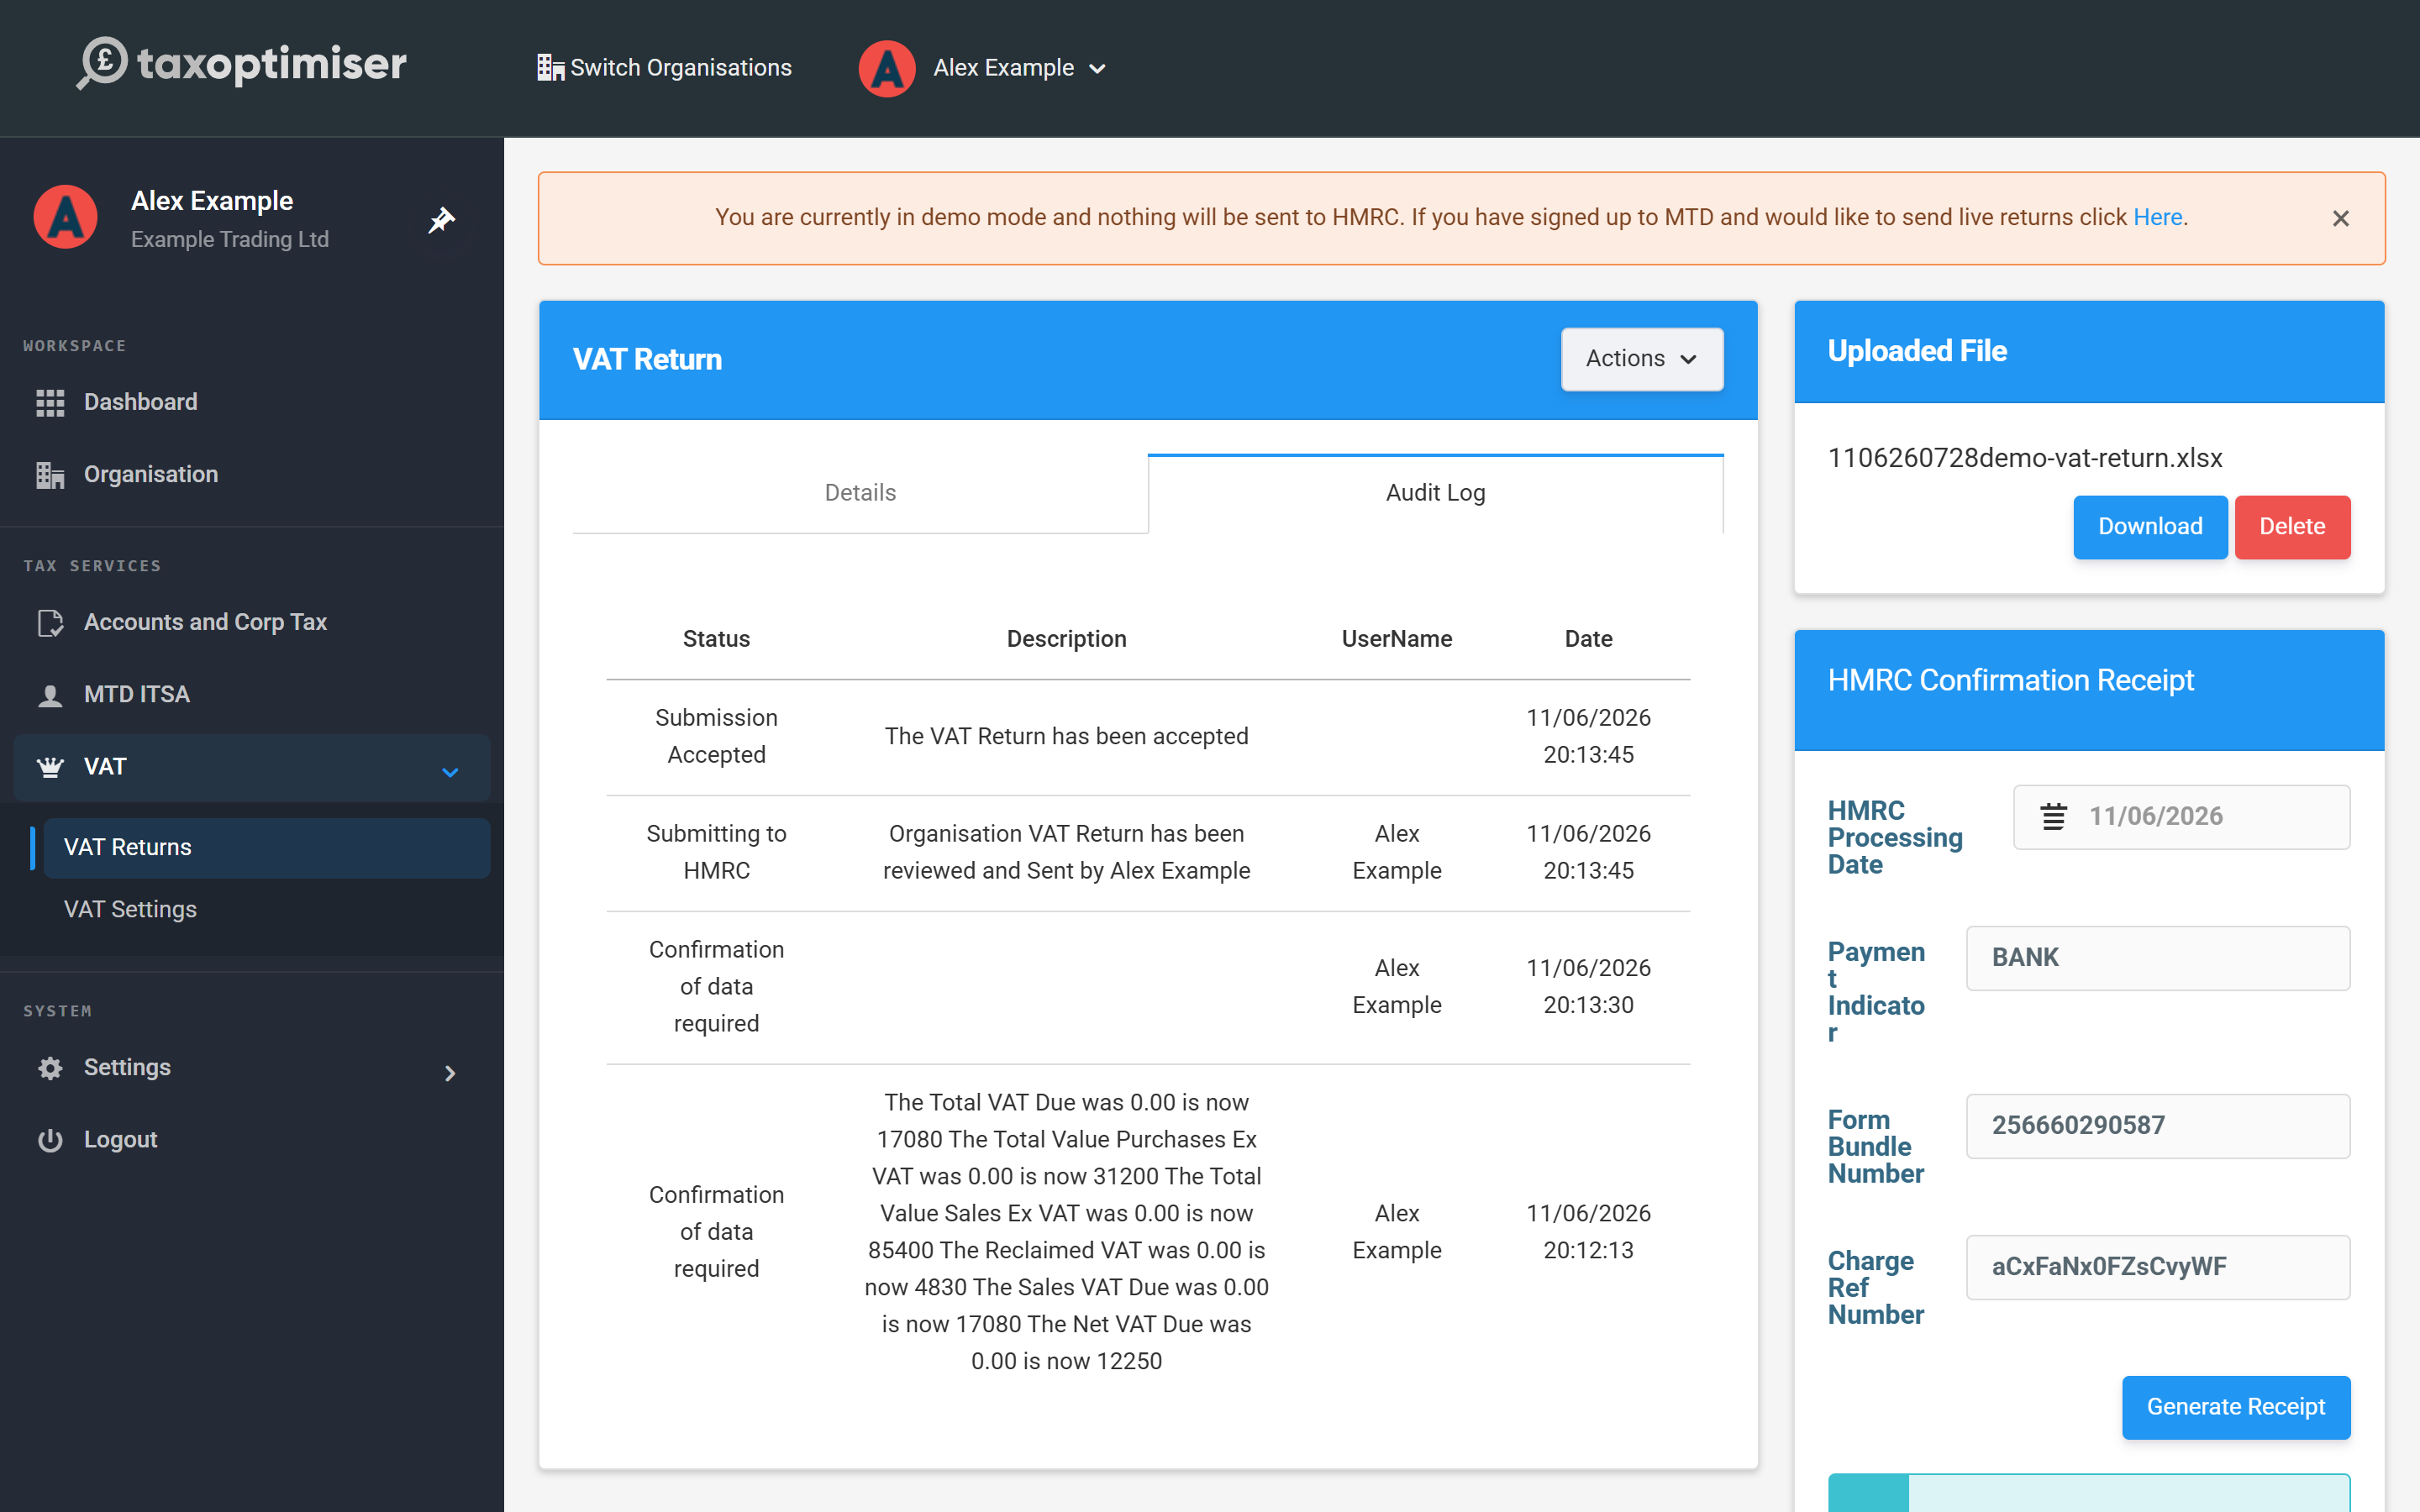This screenshot has height=1512, width=2420.
Task: Open MTD ITSA section
Action: point(252,695)
